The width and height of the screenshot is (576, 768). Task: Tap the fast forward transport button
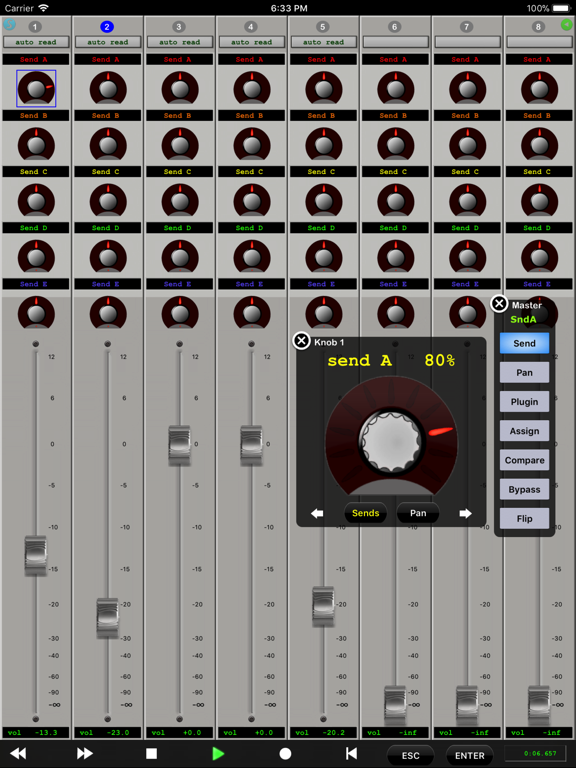(x=85, y=753)
